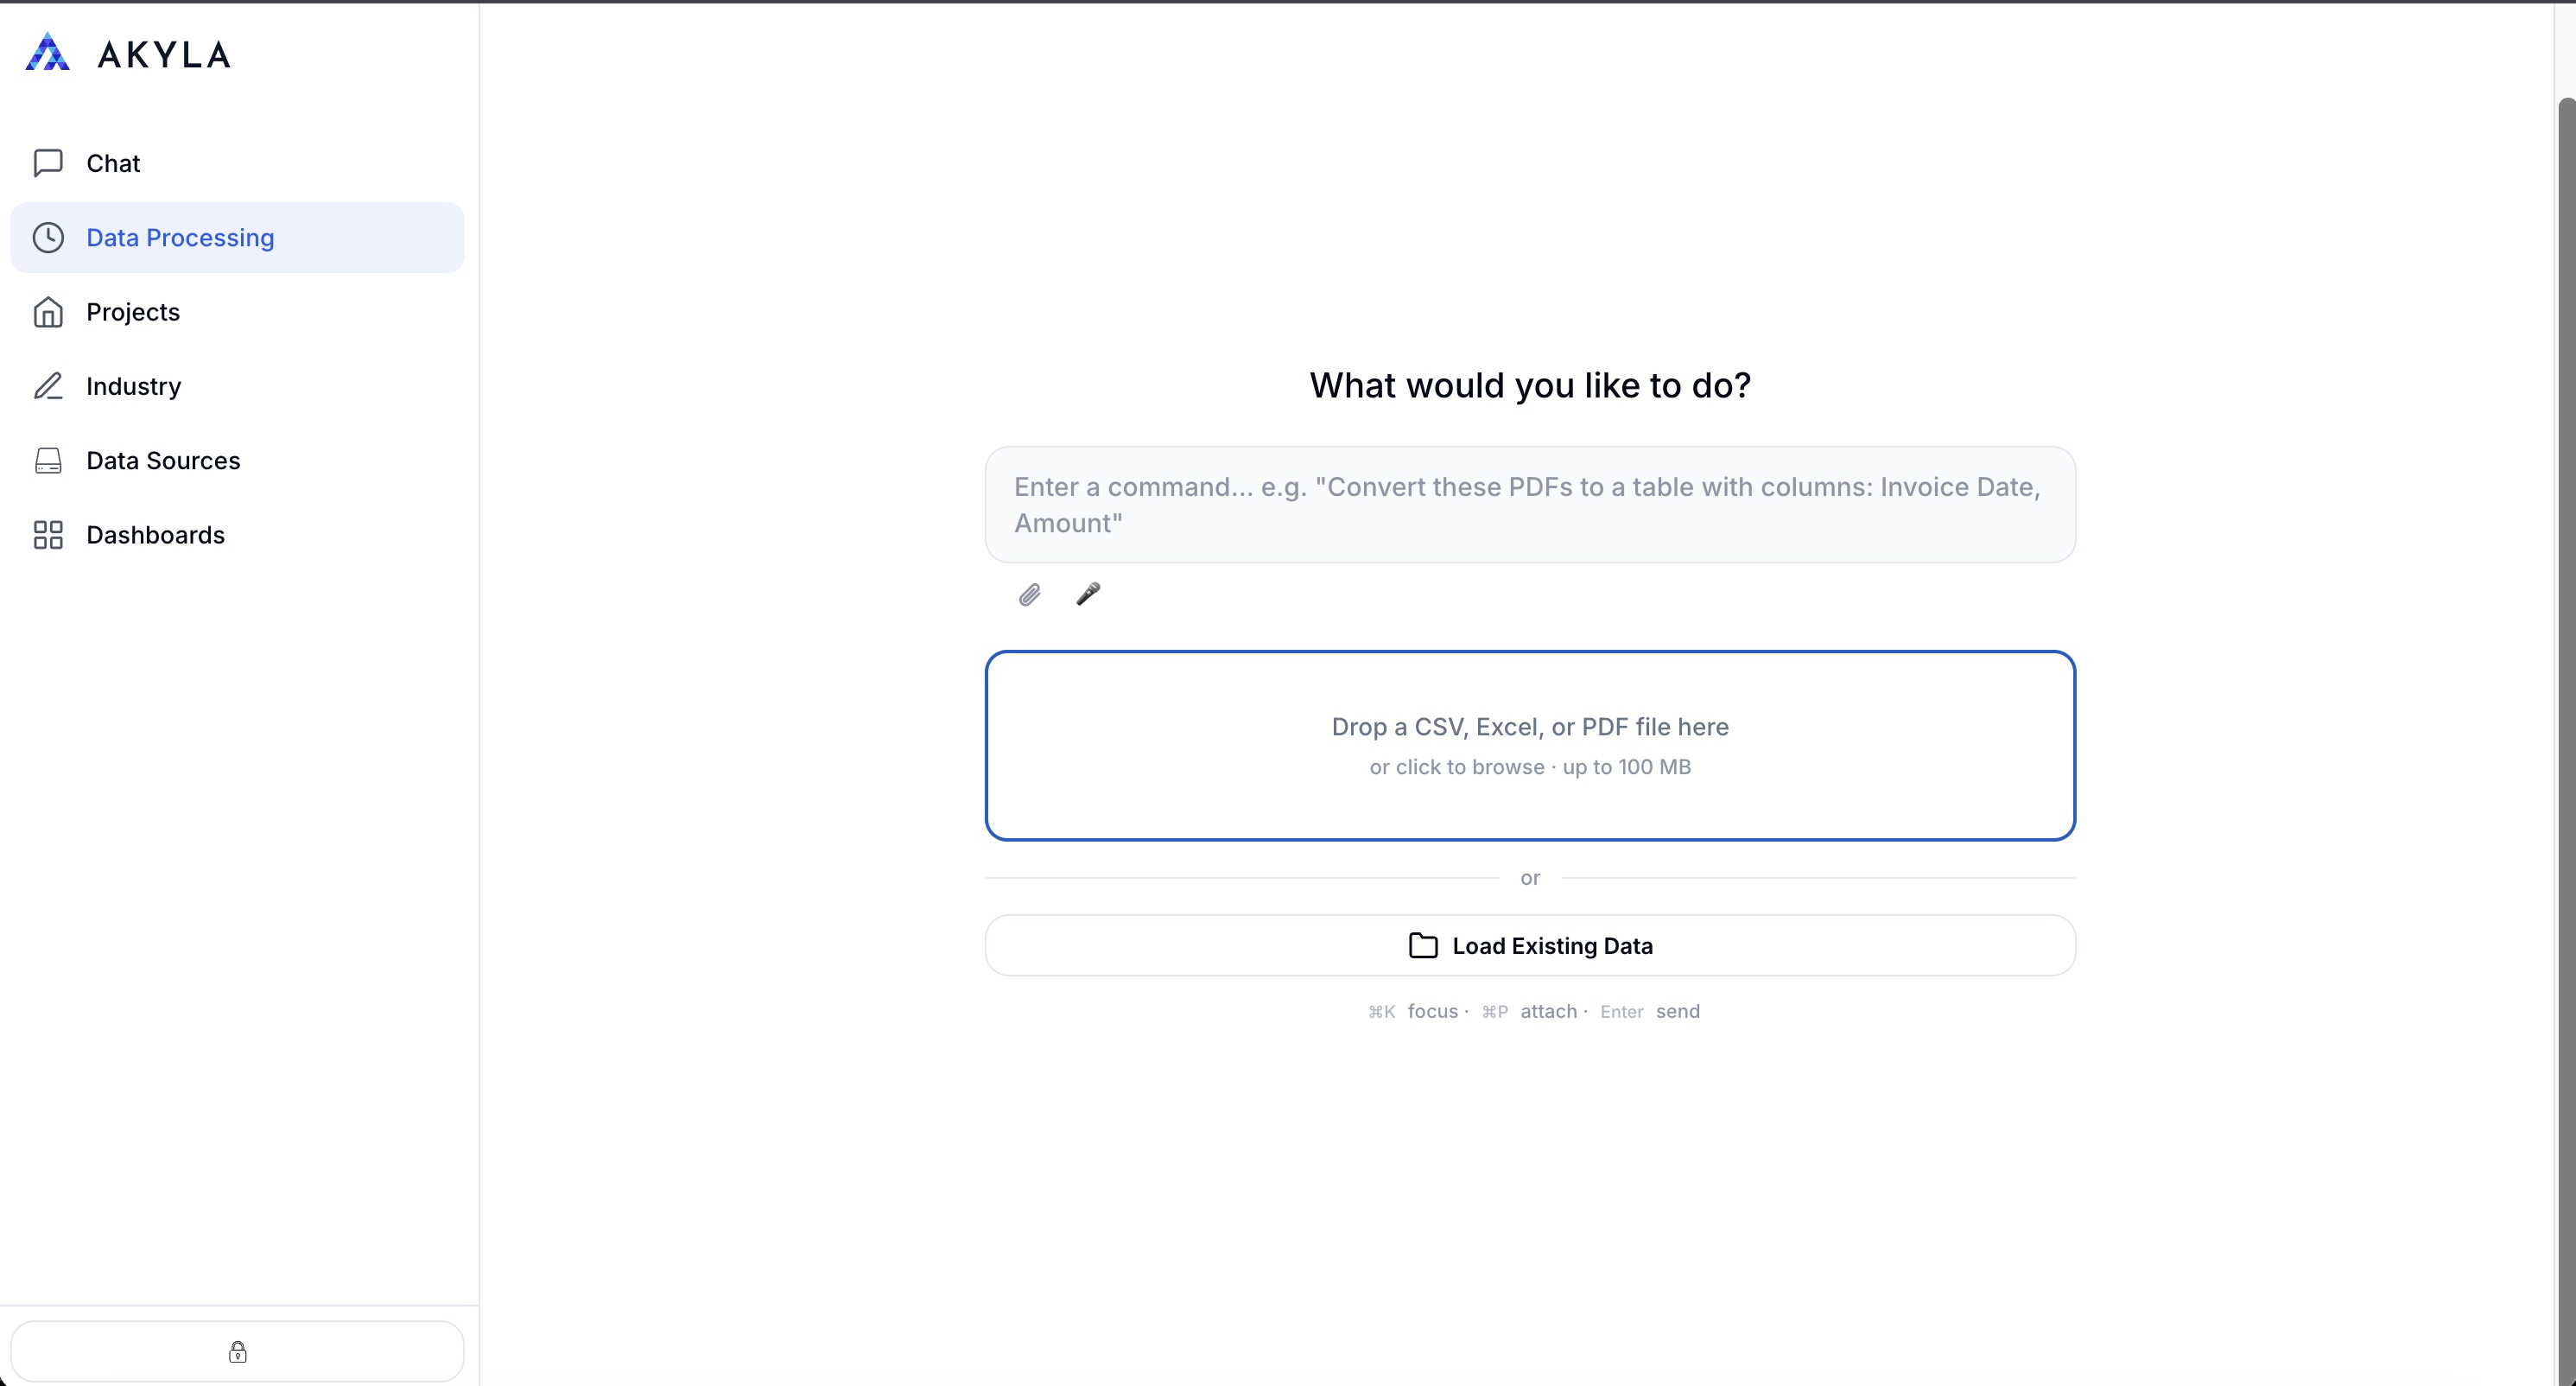Image resolution: width=2576 pixels, height=1386 pixels.
Task: Select Industry in the sidebar
Action: coord(134,386)
